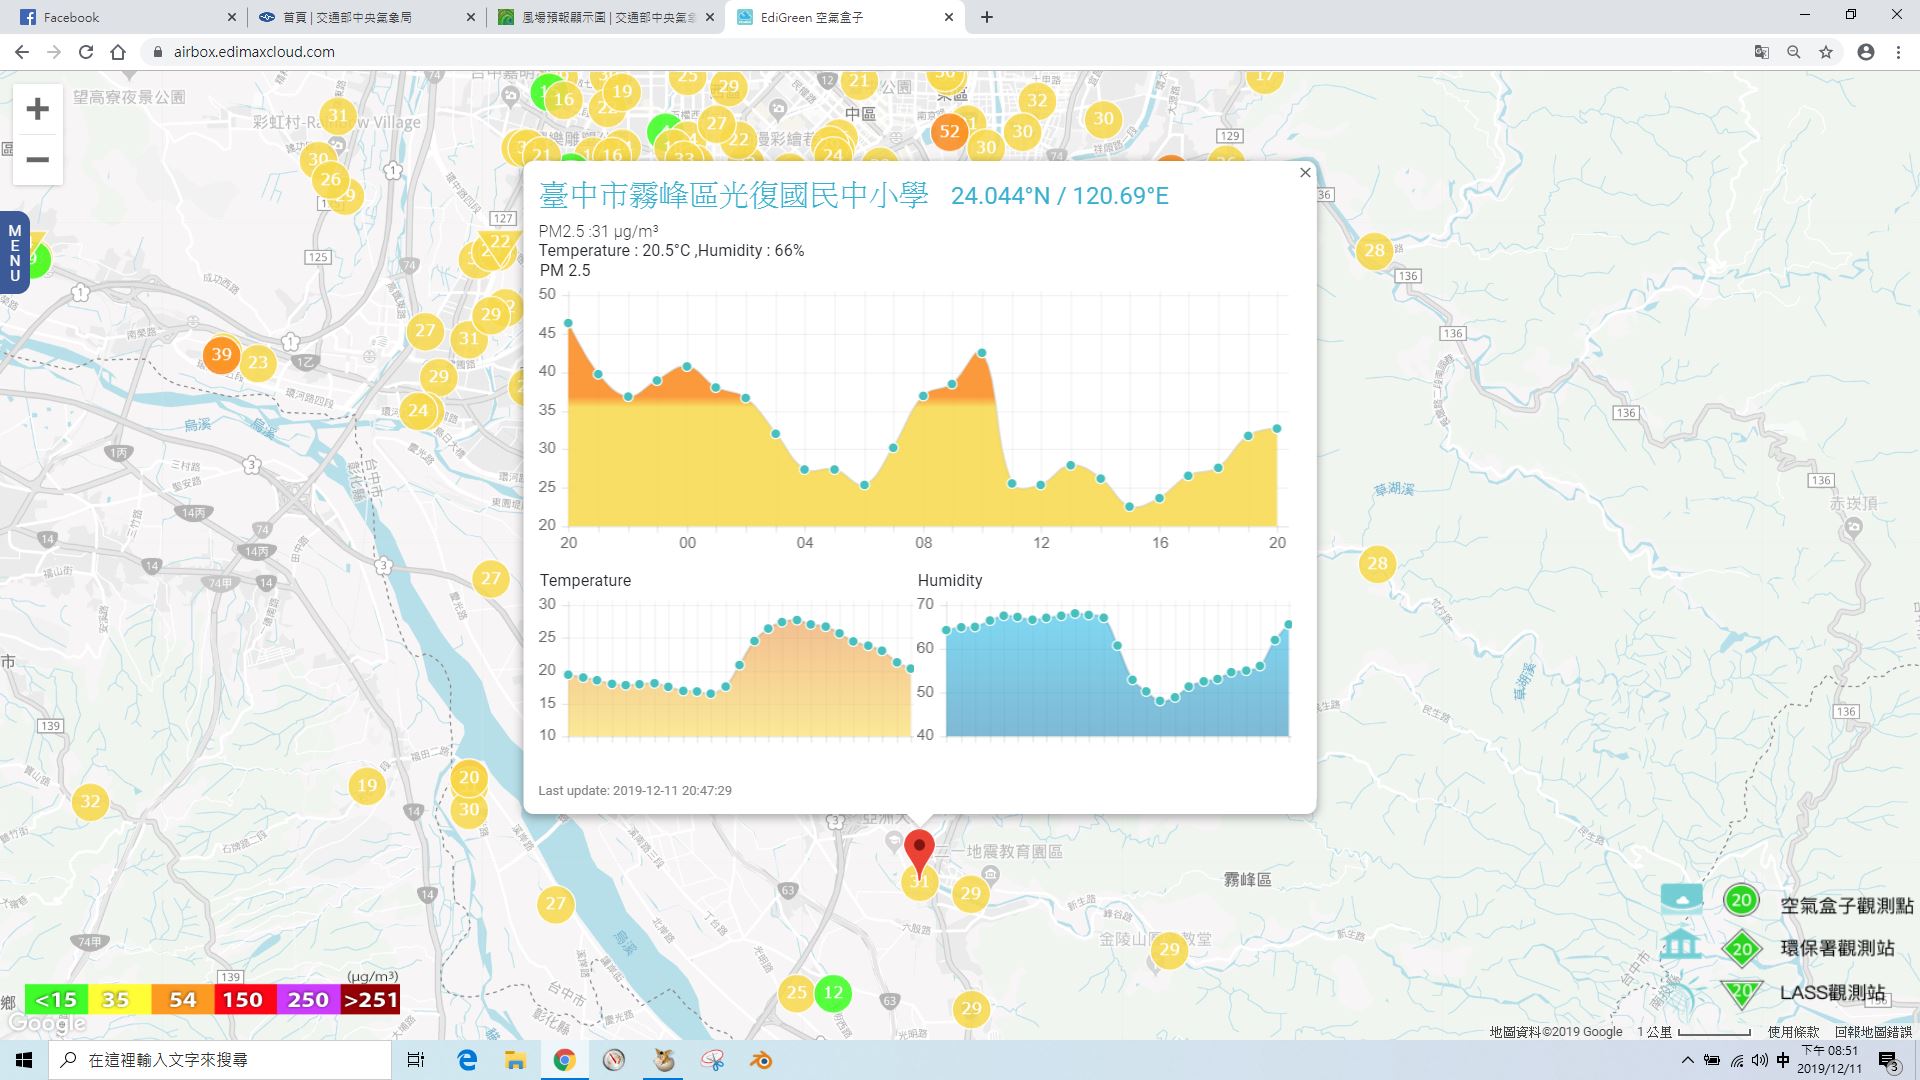The height and width of the screenshot is (1080, 1920).
Task: Go back in browser history
Action: coord(22,52)
